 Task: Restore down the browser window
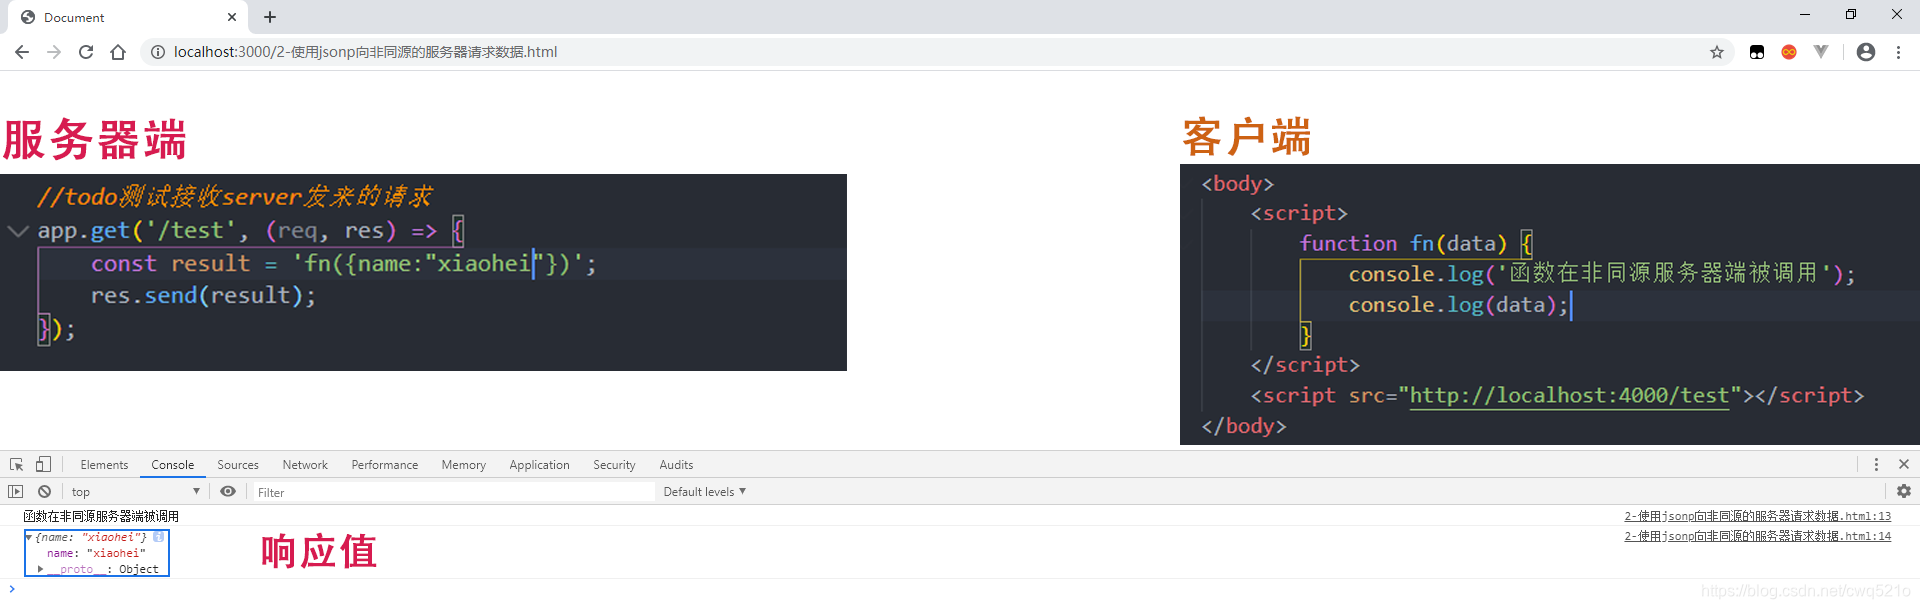1851,14
